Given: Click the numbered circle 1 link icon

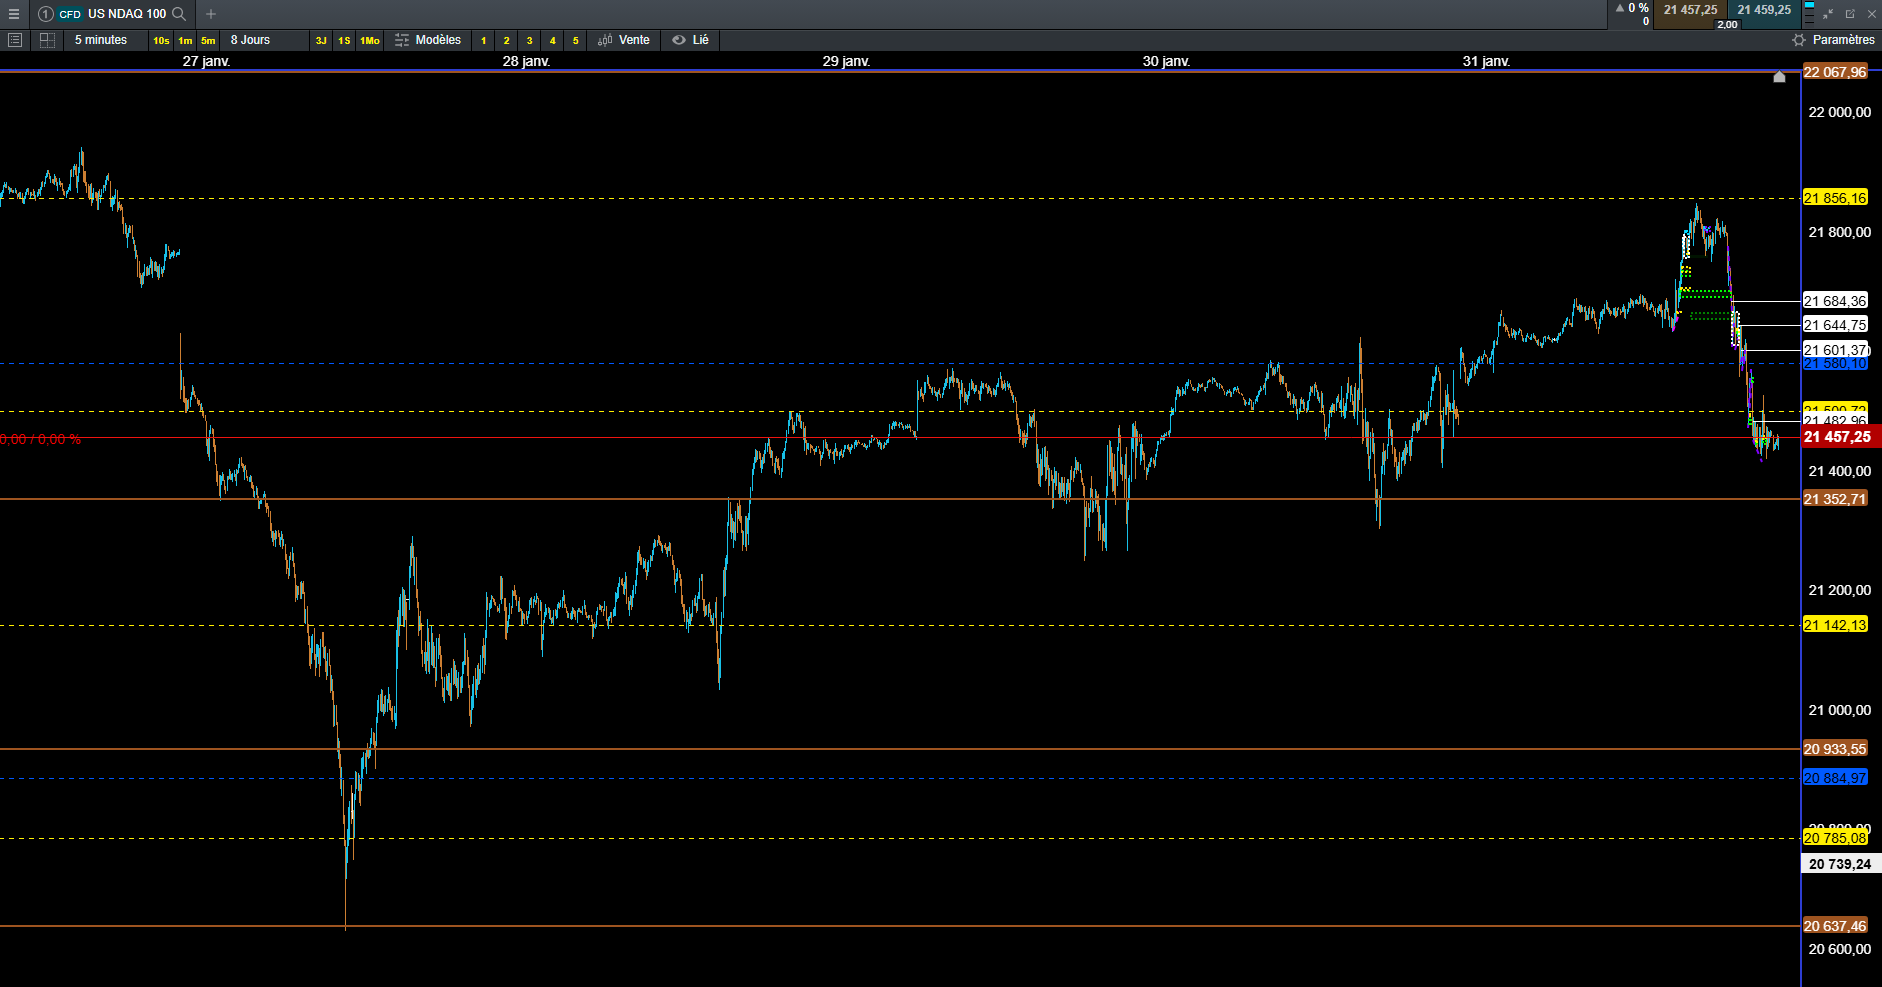Looking at the screenshot, I should [x=45, y=14].
